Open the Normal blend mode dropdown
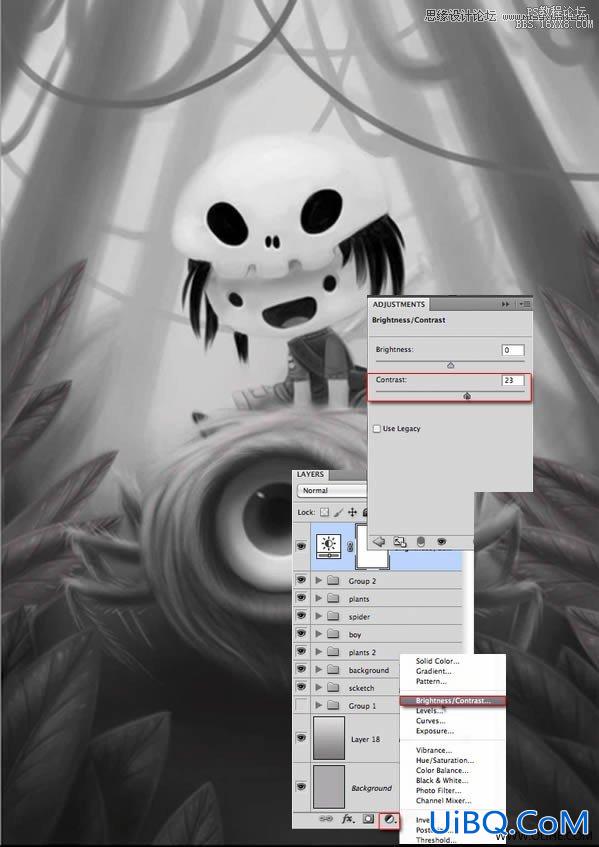The height and width of the screenshot is (847, 599). coord(332,491)
